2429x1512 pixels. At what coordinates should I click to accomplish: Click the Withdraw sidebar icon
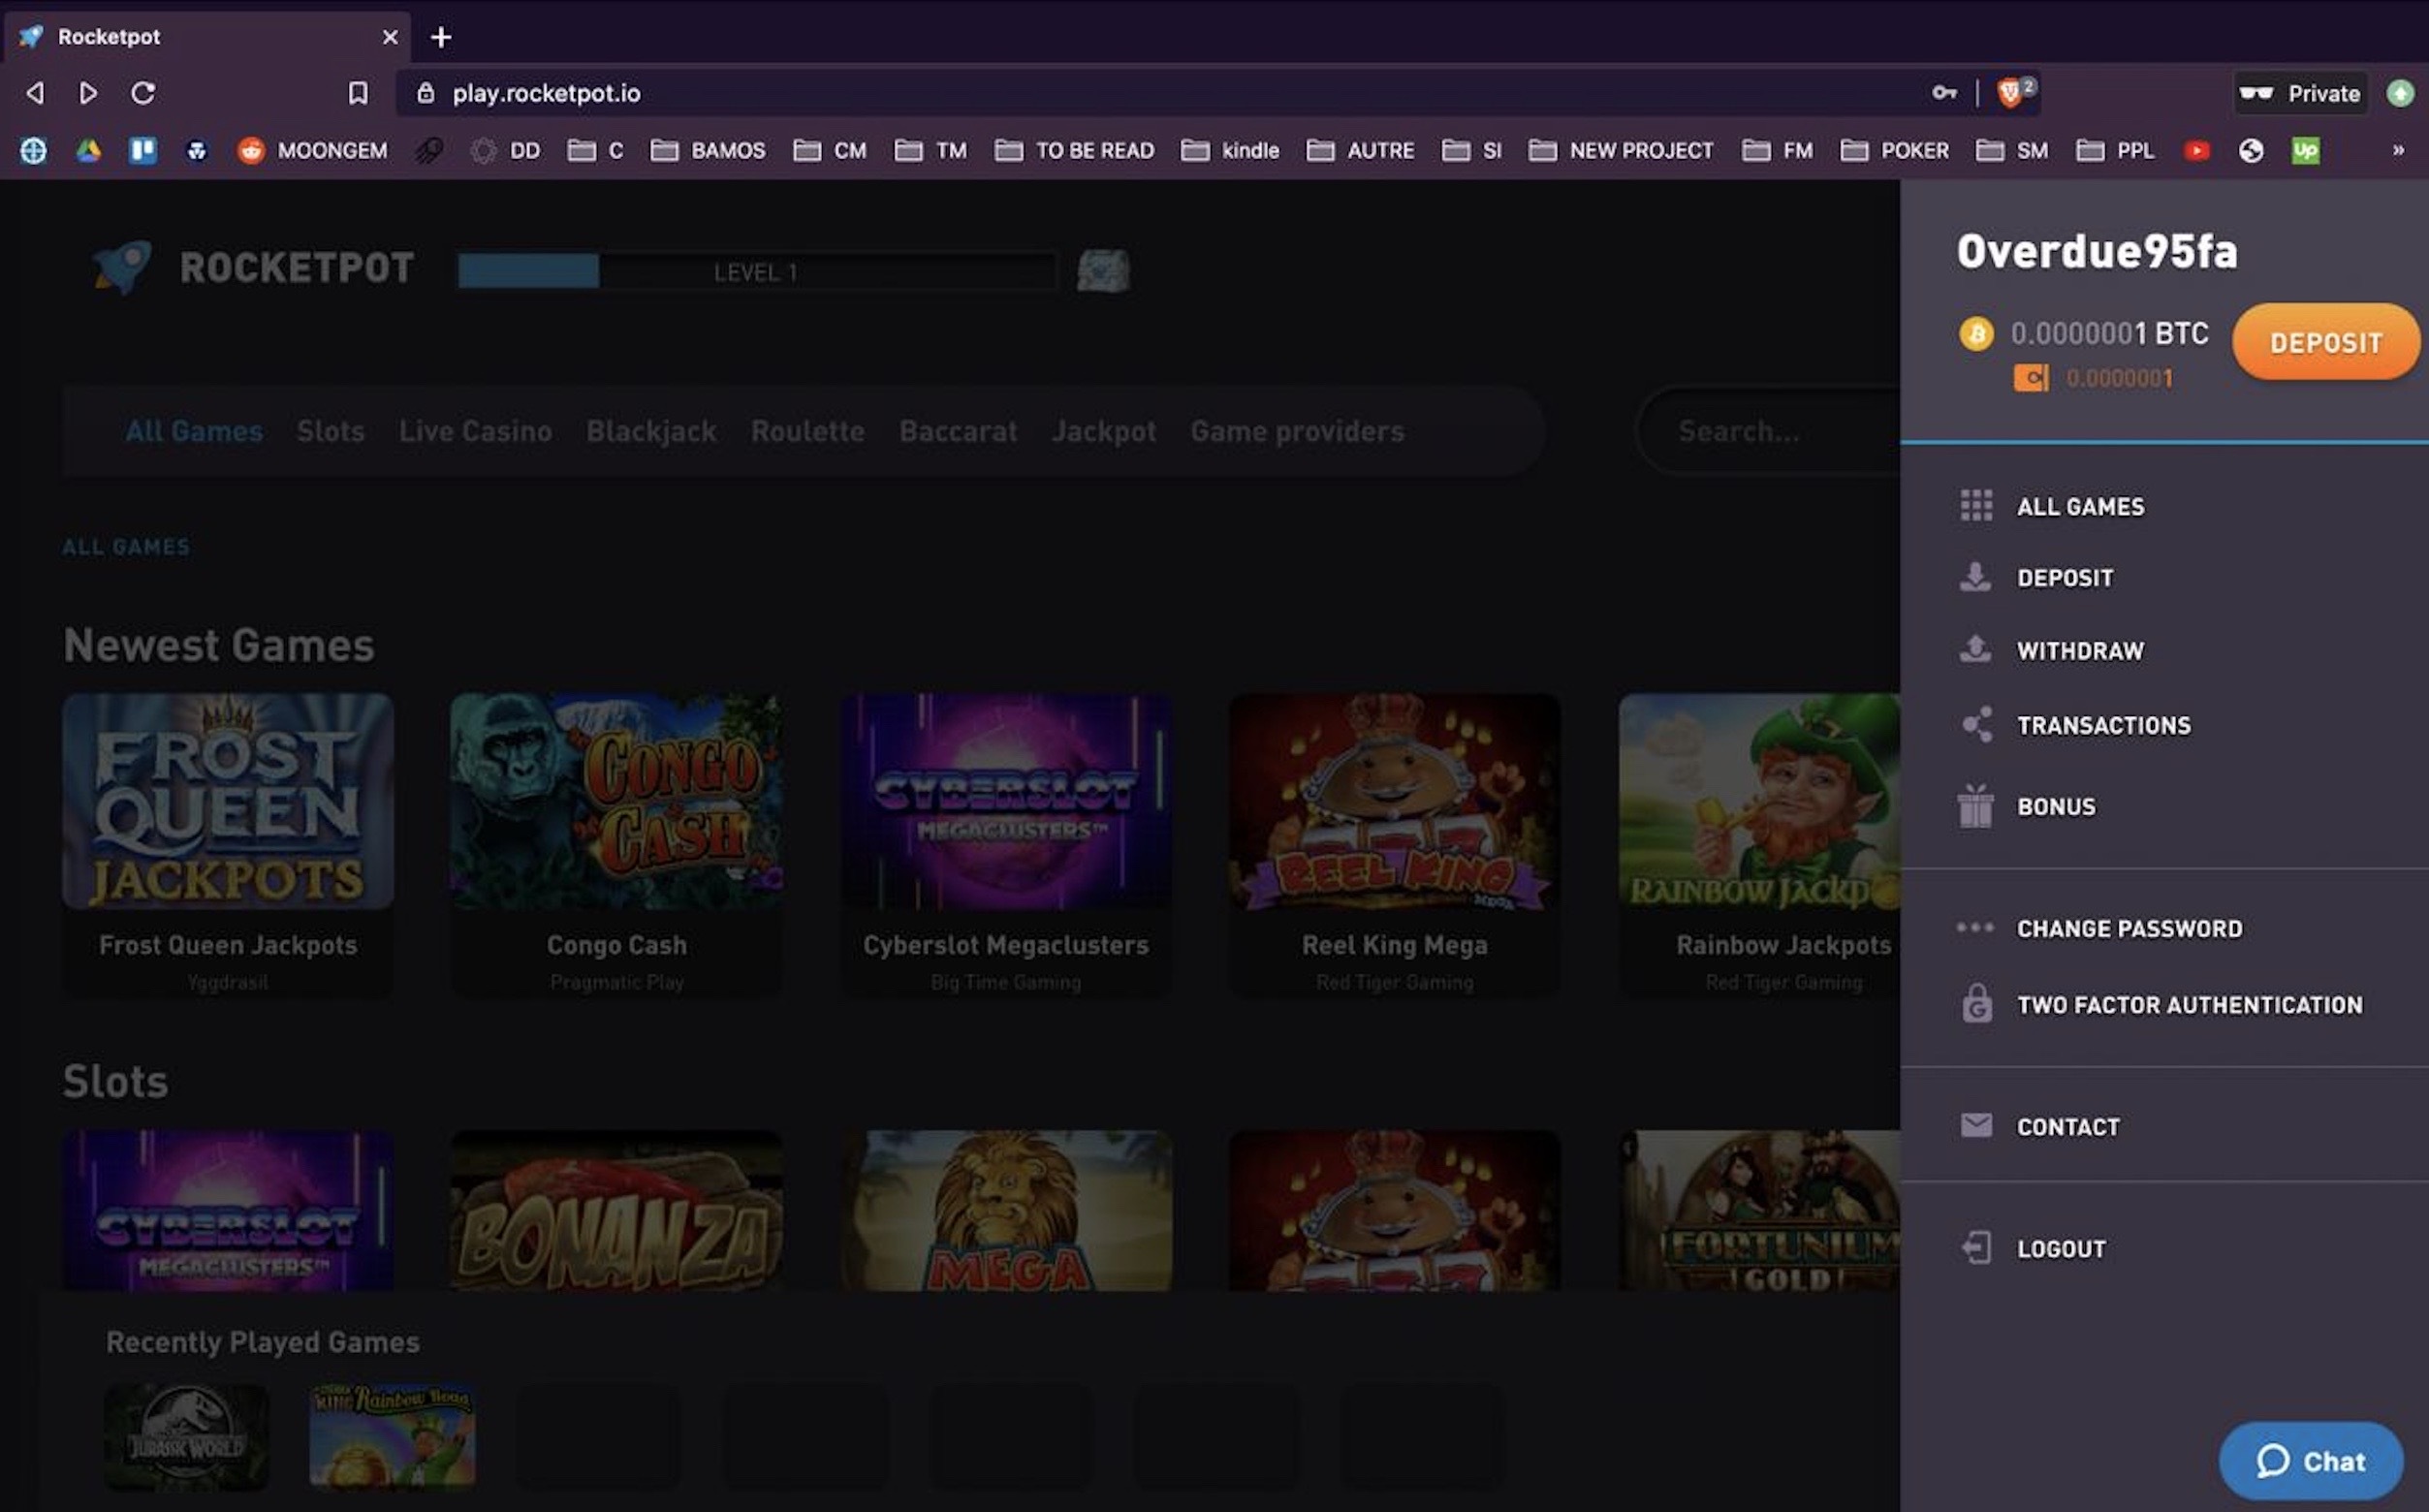tap(1975, 650)
